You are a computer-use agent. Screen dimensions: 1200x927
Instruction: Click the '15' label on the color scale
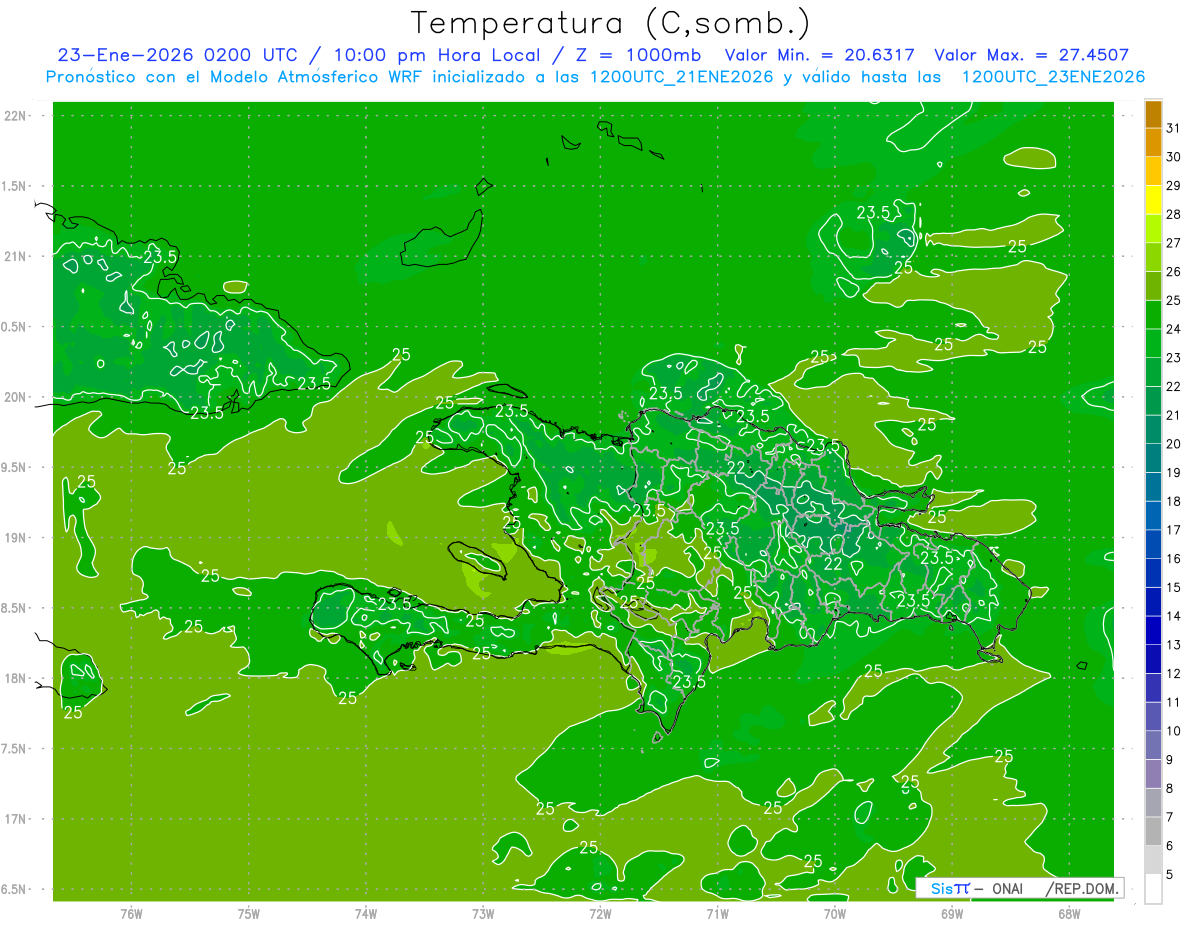tap(1174, 588)
